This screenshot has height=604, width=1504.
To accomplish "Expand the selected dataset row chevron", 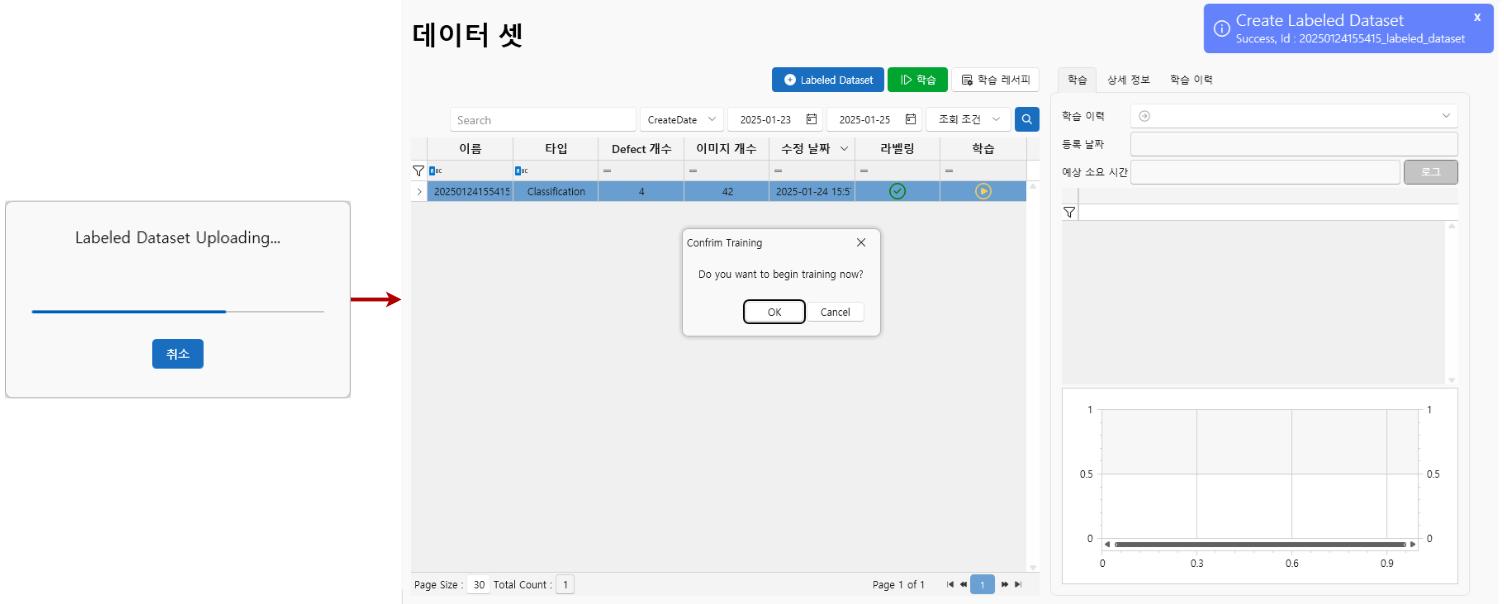I will 419,191.
